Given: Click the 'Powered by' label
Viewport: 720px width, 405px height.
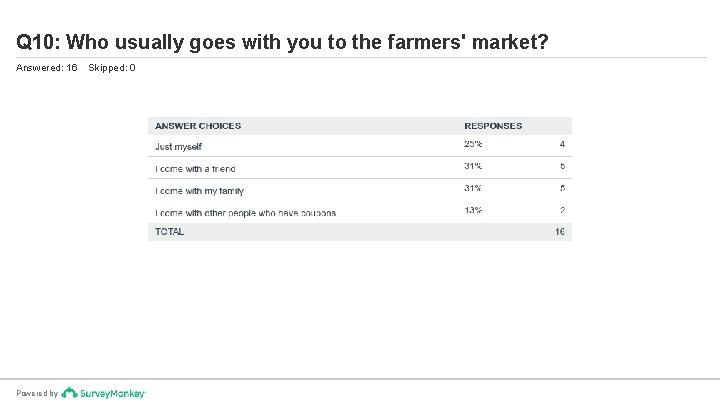Looking at the screenshot, I should [x=37, y=394].
